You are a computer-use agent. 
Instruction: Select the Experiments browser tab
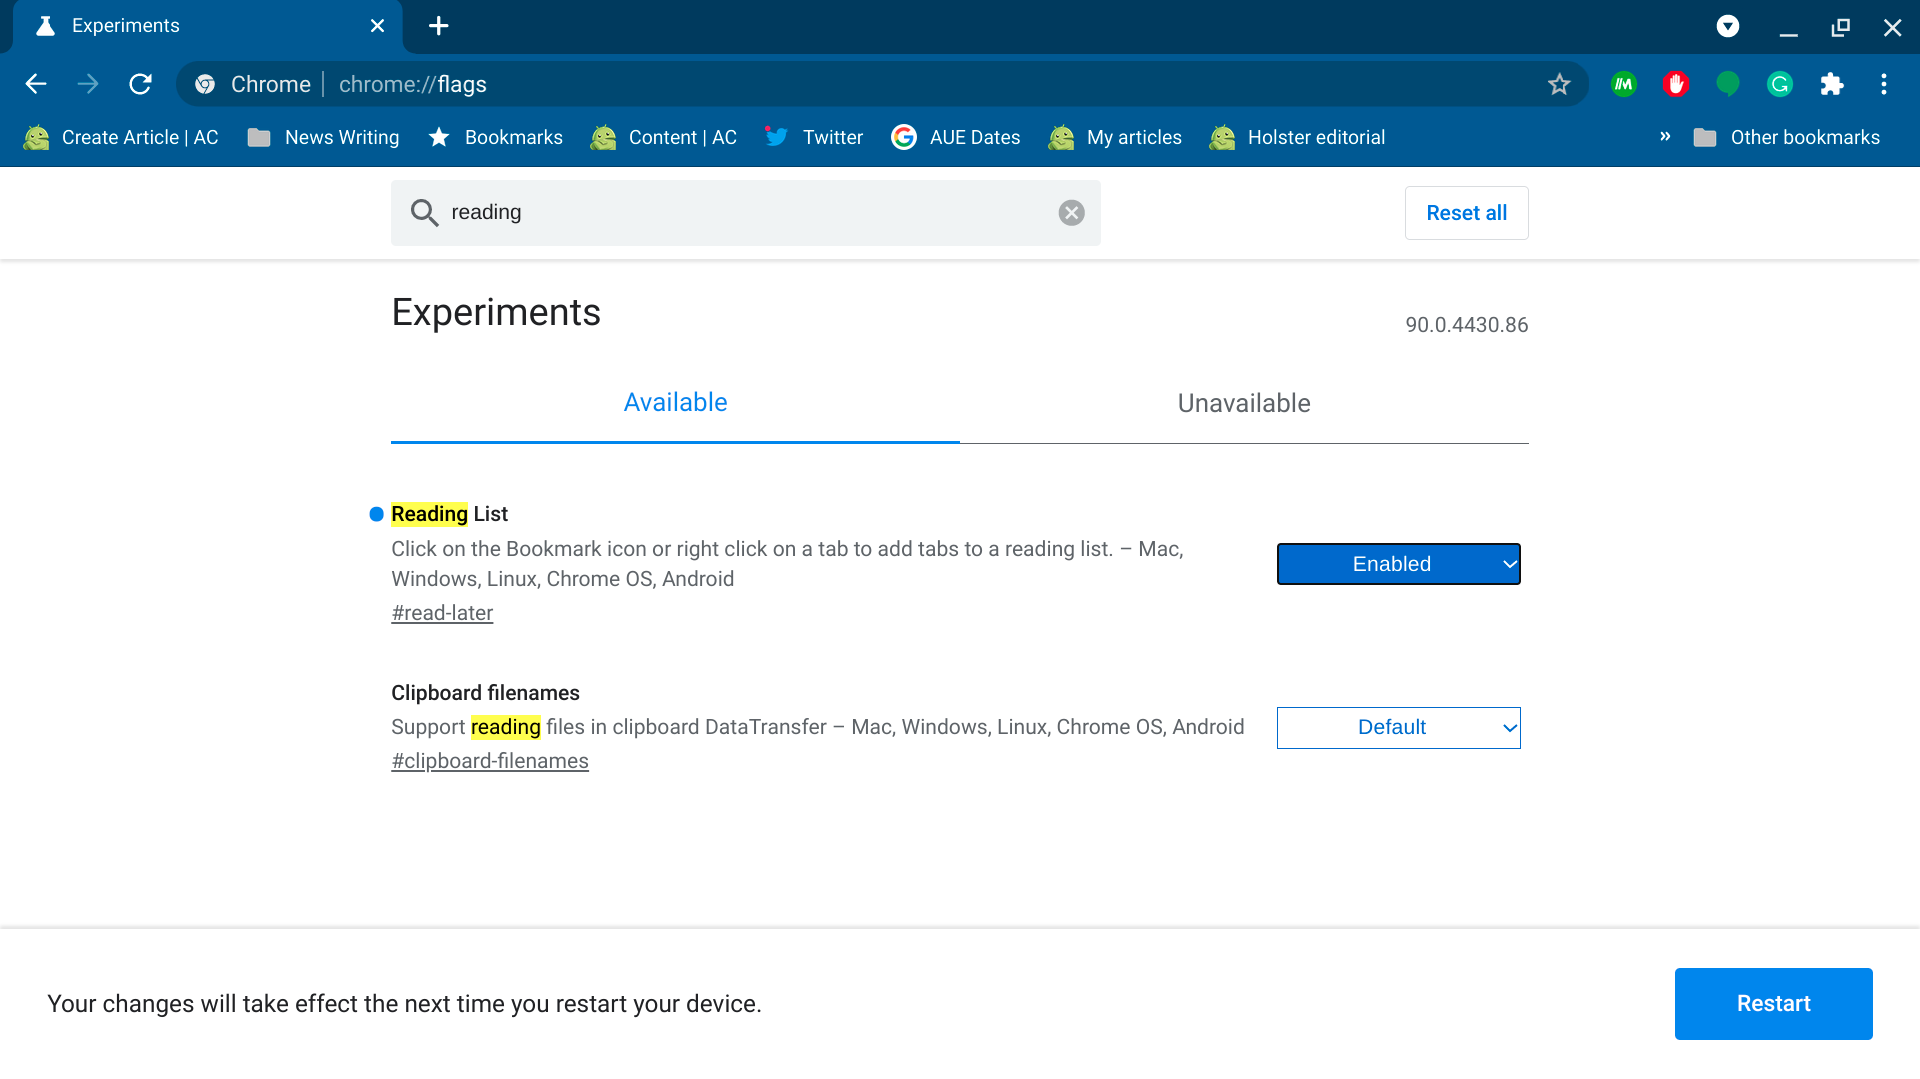(x=208, y=27)
